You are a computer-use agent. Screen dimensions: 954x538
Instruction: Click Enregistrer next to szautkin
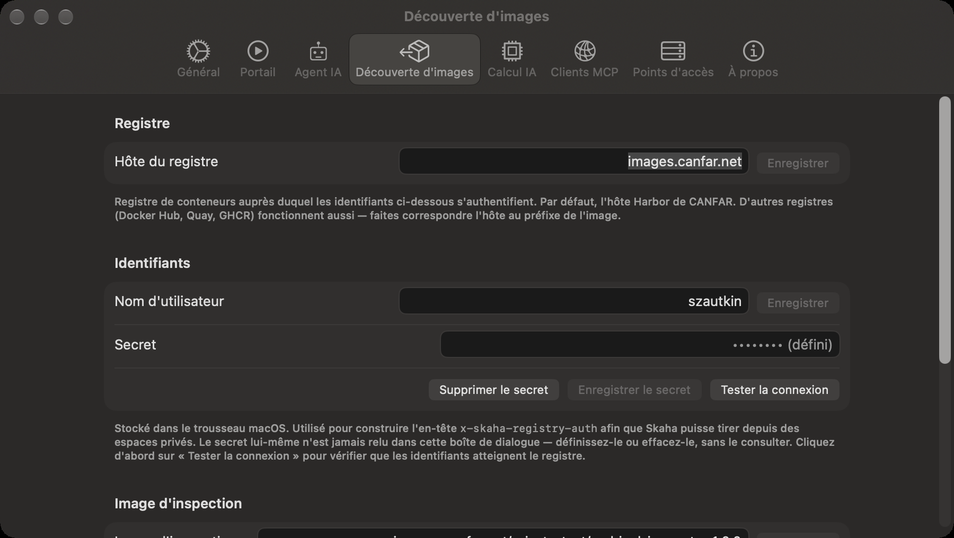click(798, 303)
